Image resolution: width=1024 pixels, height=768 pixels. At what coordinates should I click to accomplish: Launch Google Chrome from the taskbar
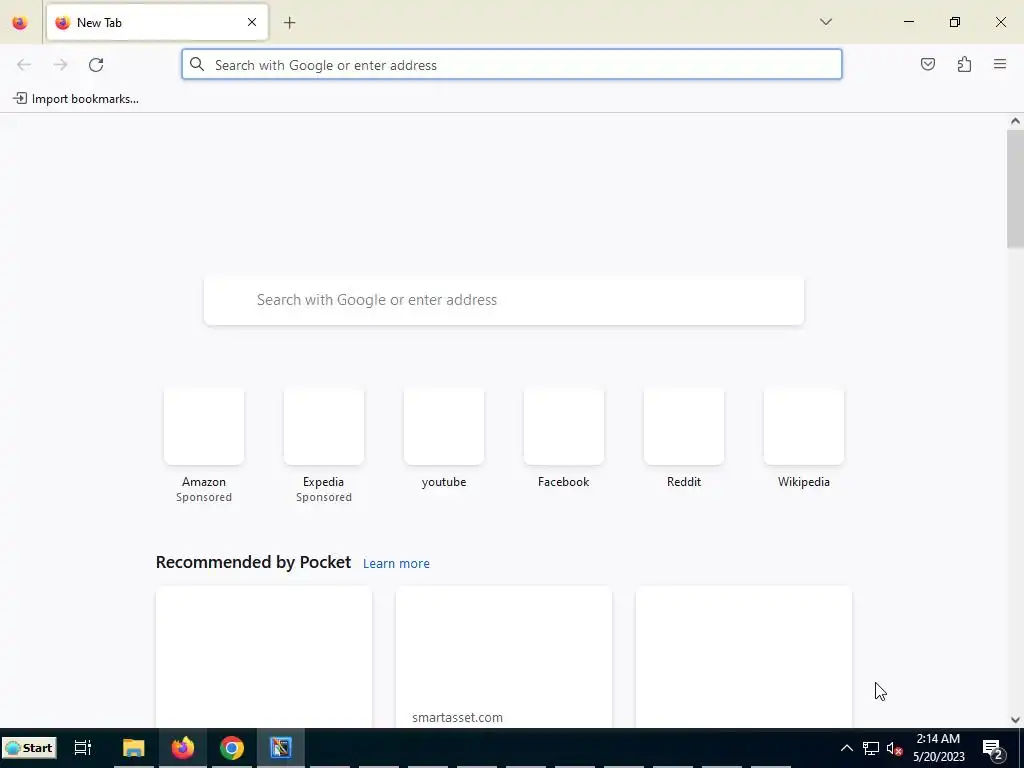point(232,748)
